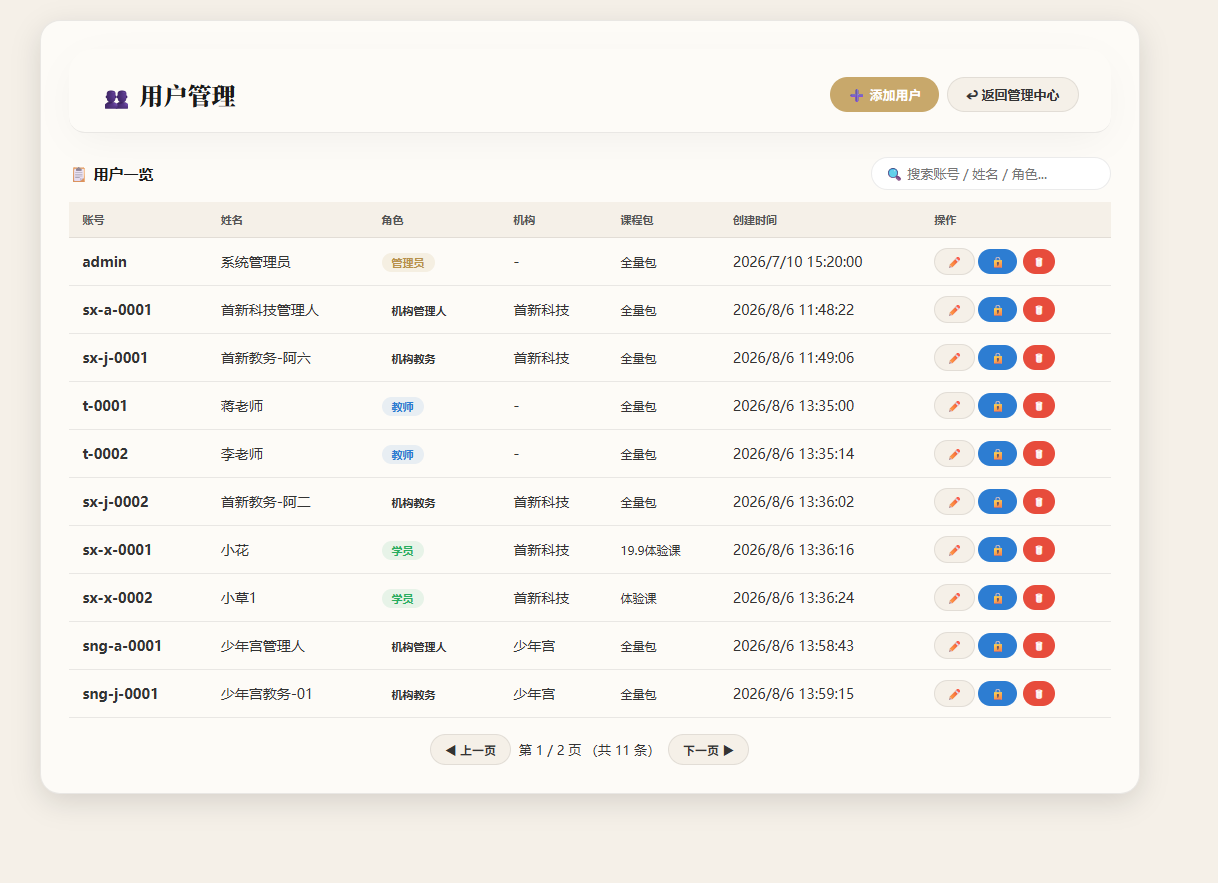This screenshot has width=1218, height=883.
Task: Click course package 19.9体验课
Action: tap(651, 551)
